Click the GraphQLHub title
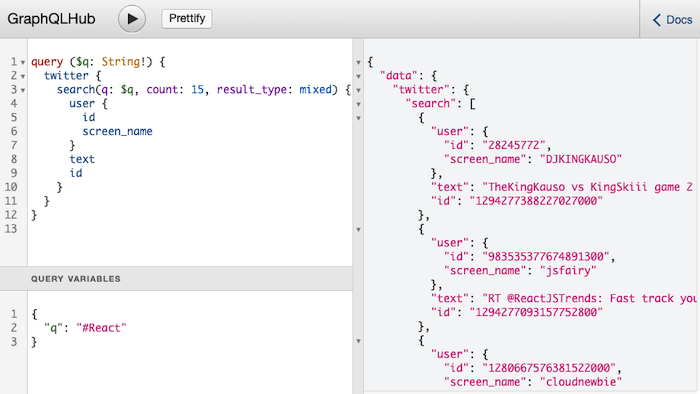The width and height of the screenshot is (700, 394). coord(51,19)
